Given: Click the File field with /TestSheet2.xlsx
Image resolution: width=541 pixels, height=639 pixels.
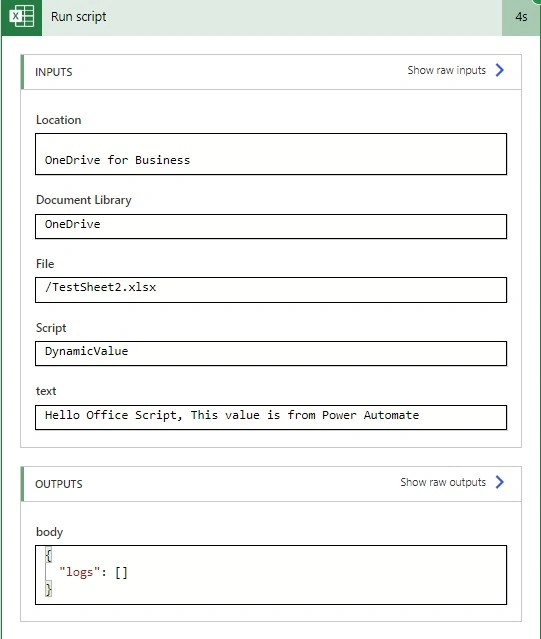Looking at the screenshot, I should coord(271,290).
